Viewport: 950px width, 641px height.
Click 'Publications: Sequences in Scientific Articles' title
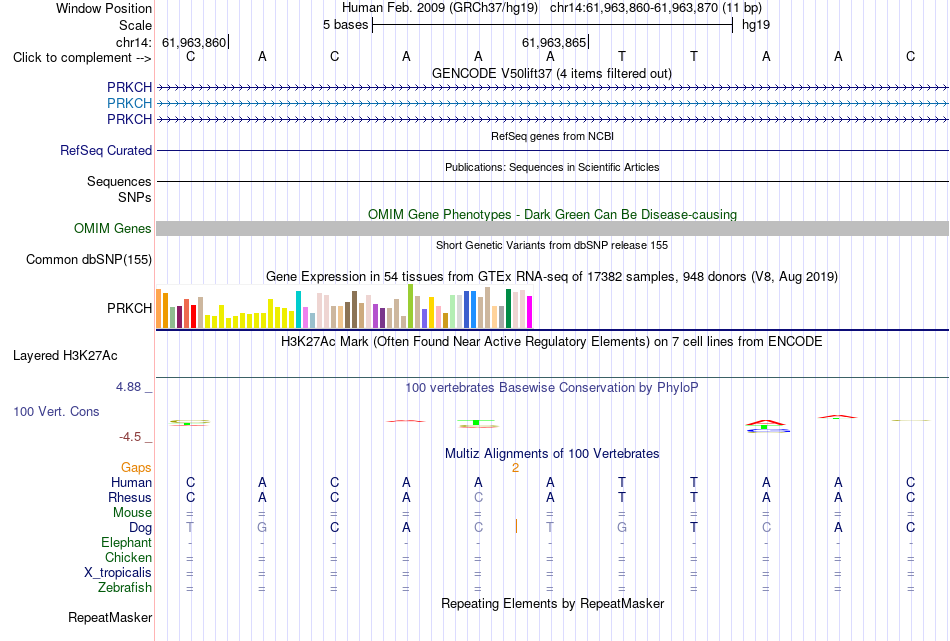point(552,167)
